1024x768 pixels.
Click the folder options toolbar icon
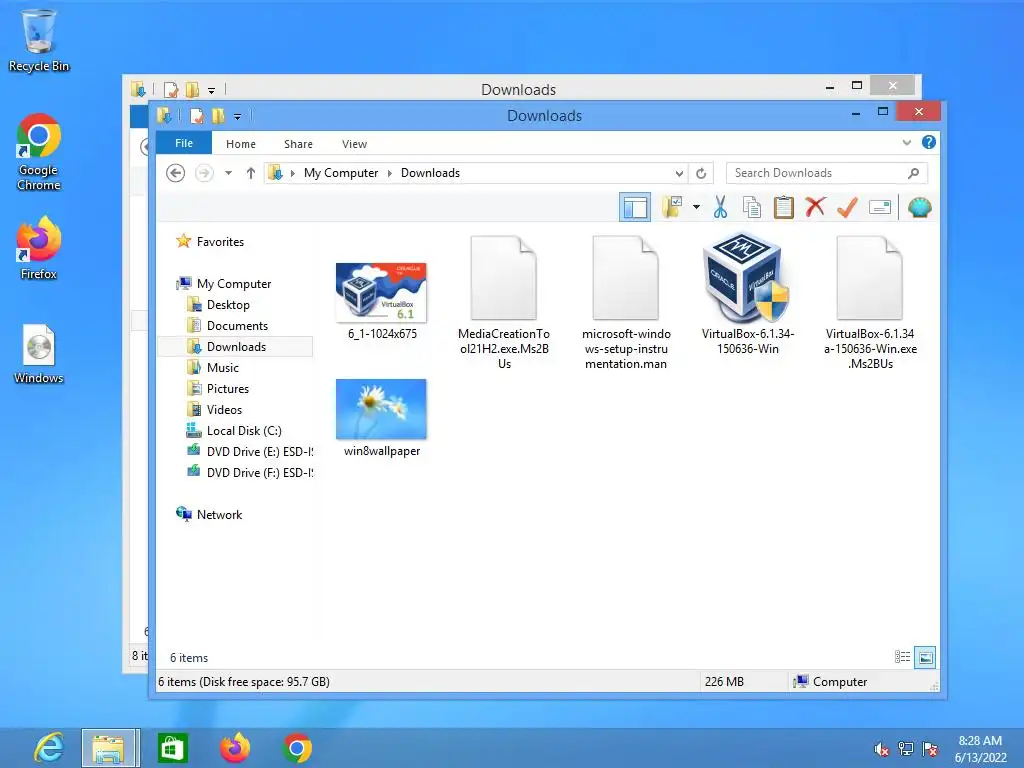point(672,207)
